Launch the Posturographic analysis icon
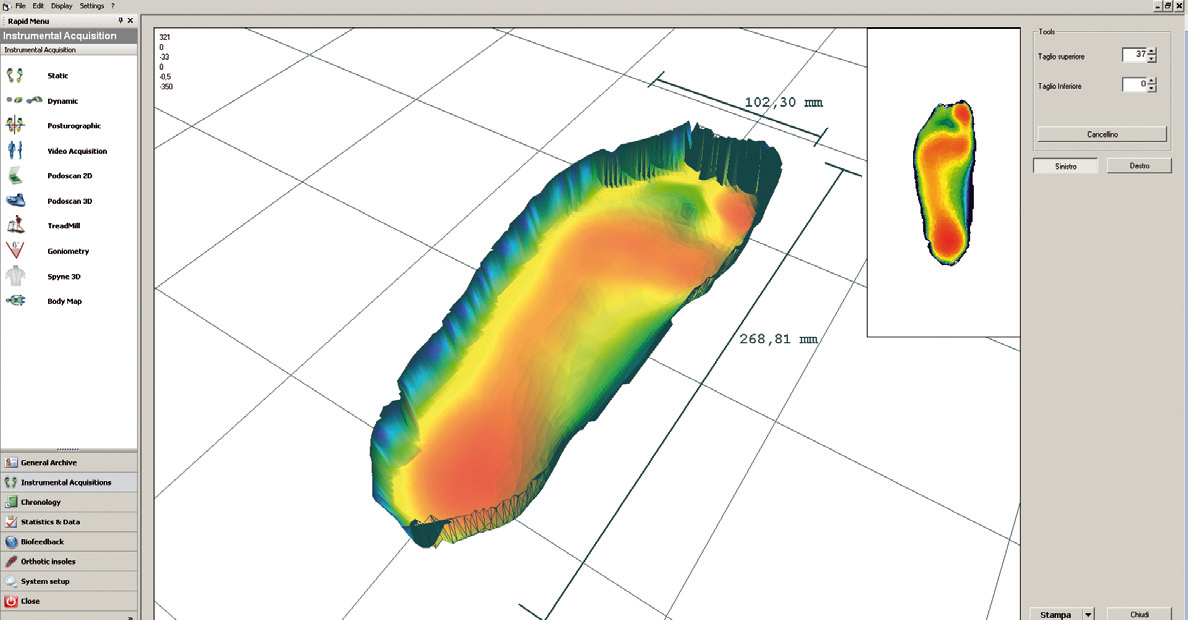Screen dimensions: 1188x620 15,126
